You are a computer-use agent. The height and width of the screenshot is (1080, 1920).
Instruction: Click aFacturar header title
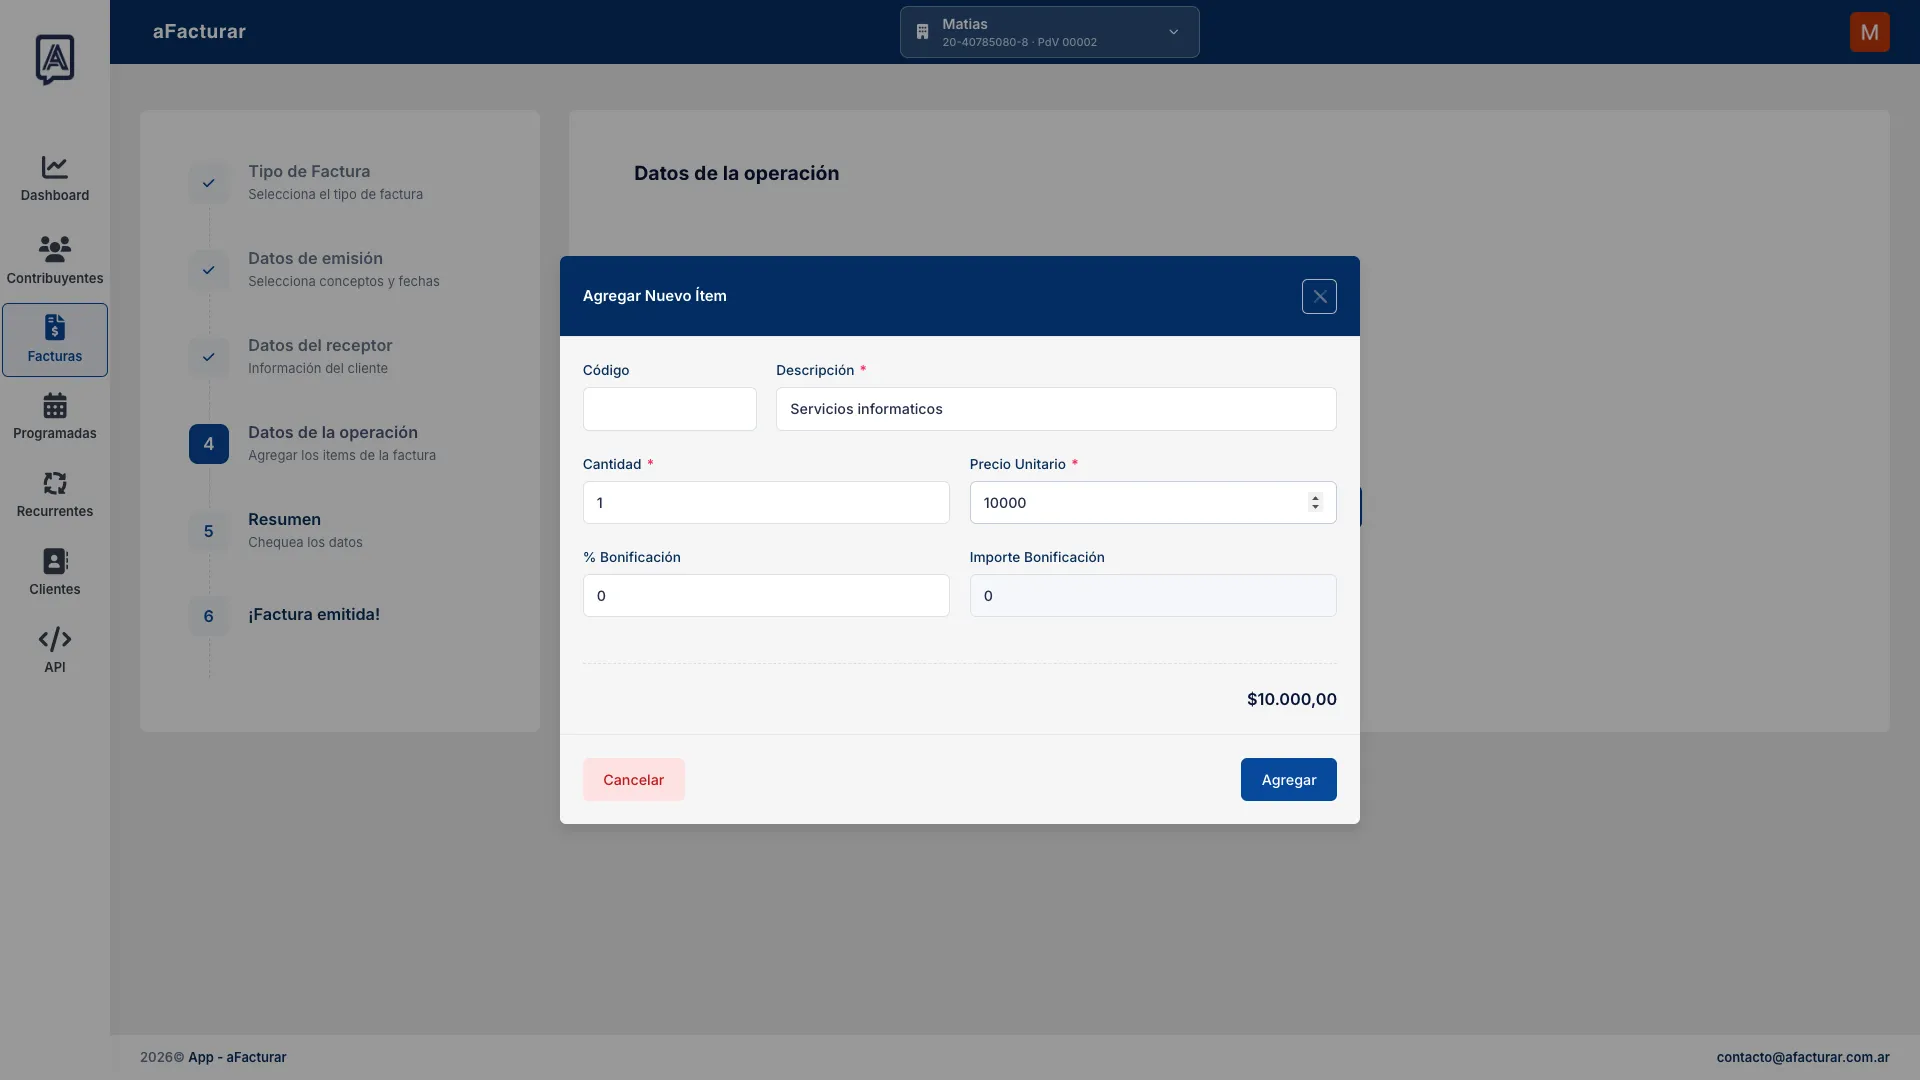point(199,32)
